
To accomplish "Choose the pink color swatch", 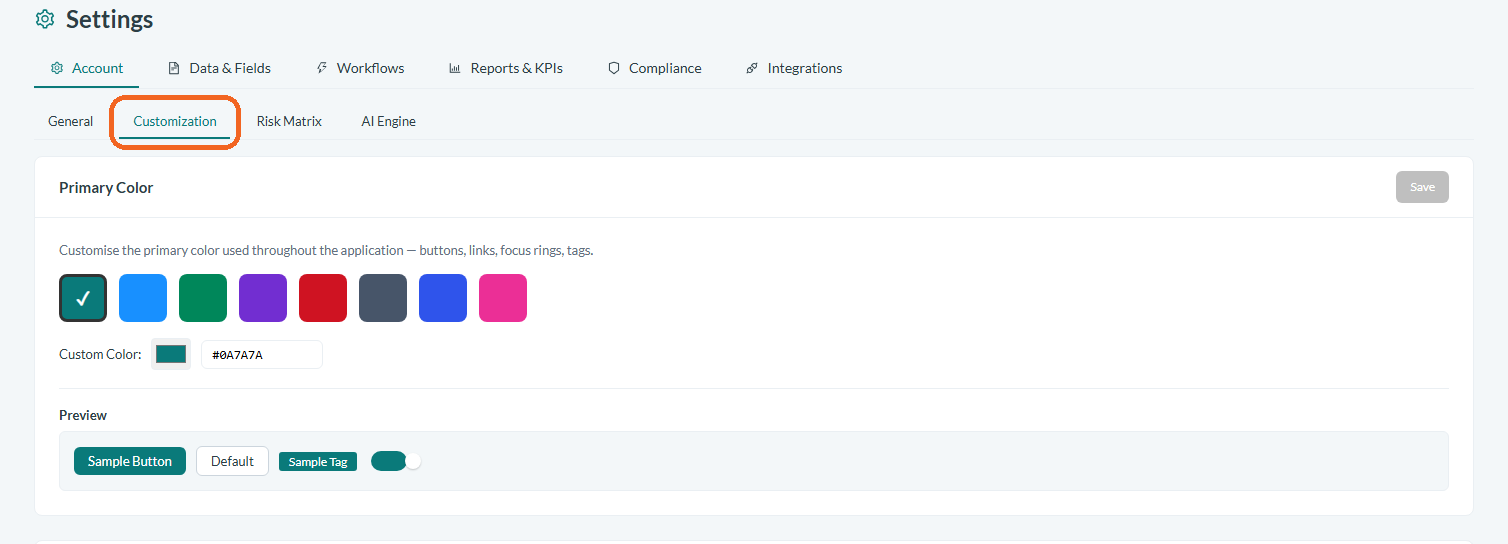I will 503,298.
